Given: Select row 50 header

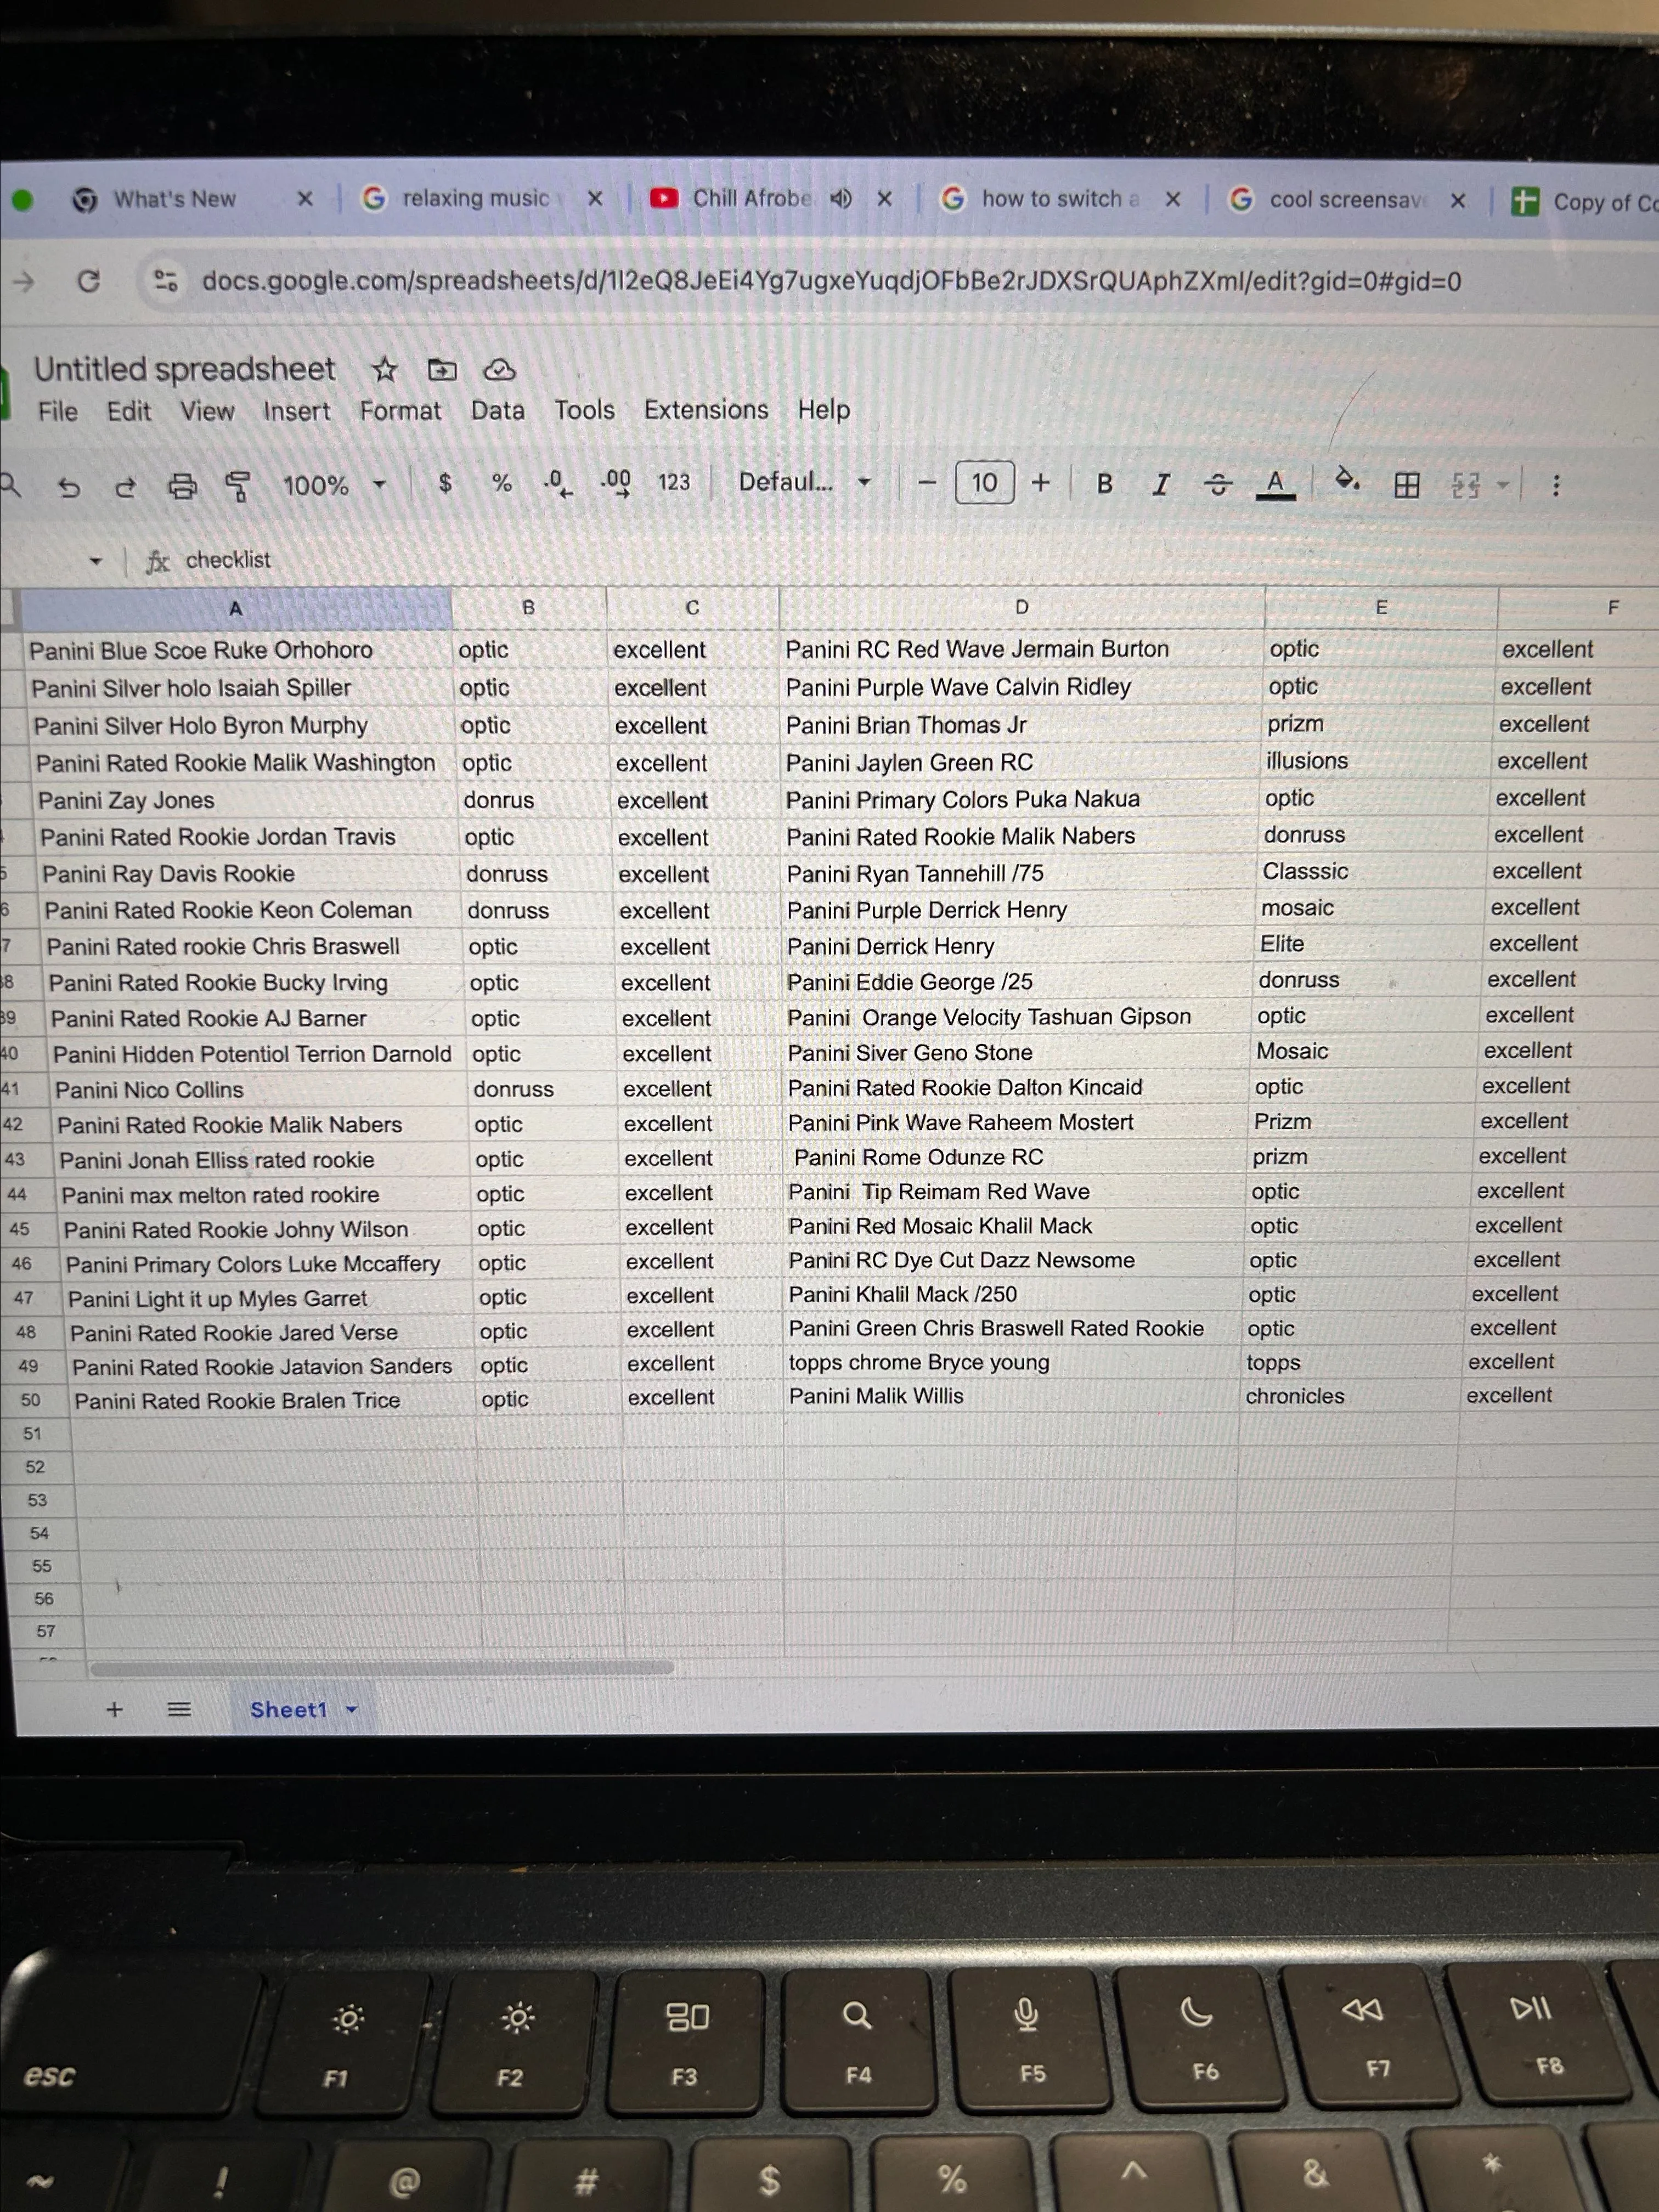Looking at the screenshot, I should [x=32, y=1400].
